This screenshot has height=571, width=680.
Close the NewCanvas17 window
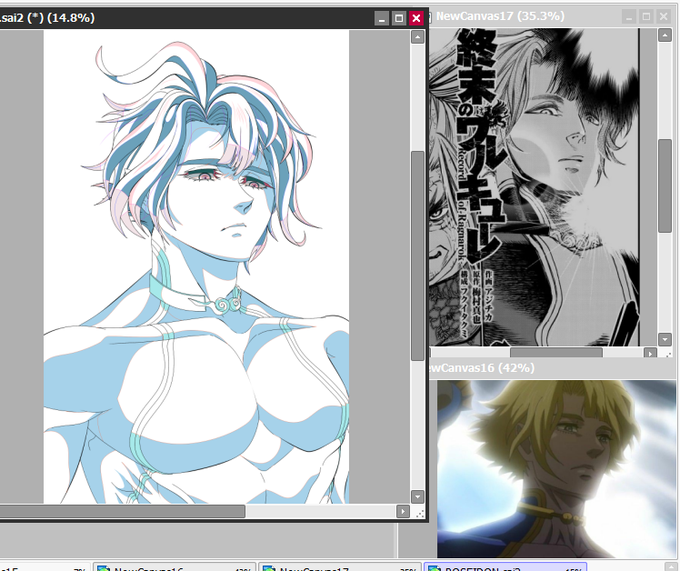coord(664,16)
